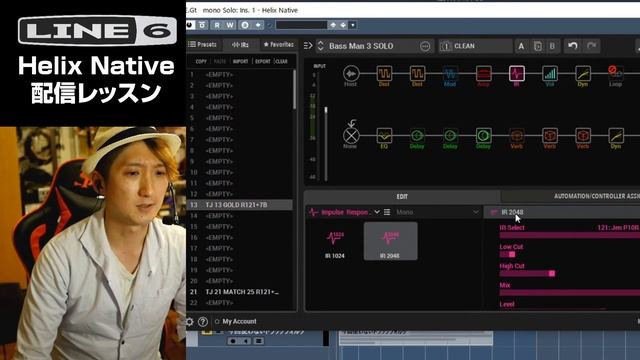The width and height of the screenshot is (640, 360).
Task: Toggle compare state B
Action: pyautogui.click(x=552, y=46)
